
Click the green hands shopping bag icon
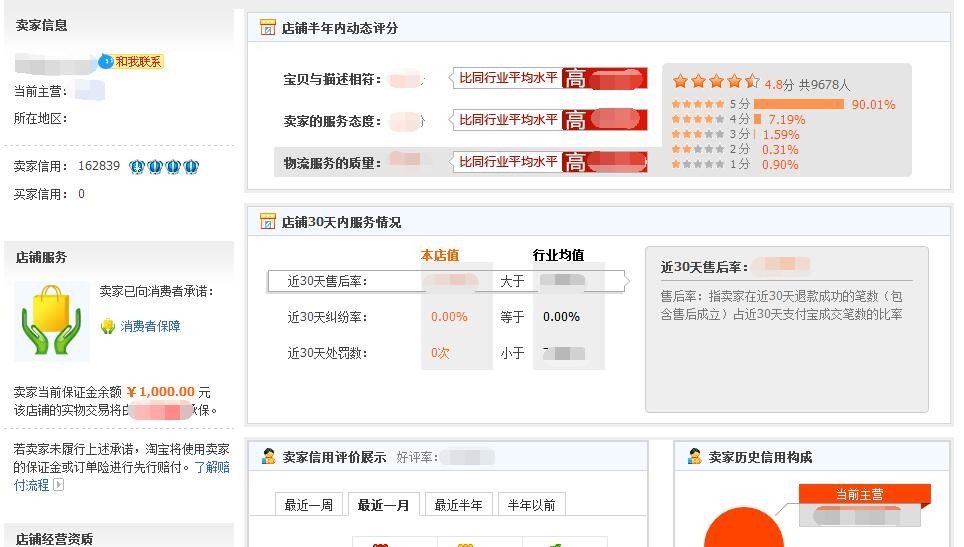coord(52,322)
